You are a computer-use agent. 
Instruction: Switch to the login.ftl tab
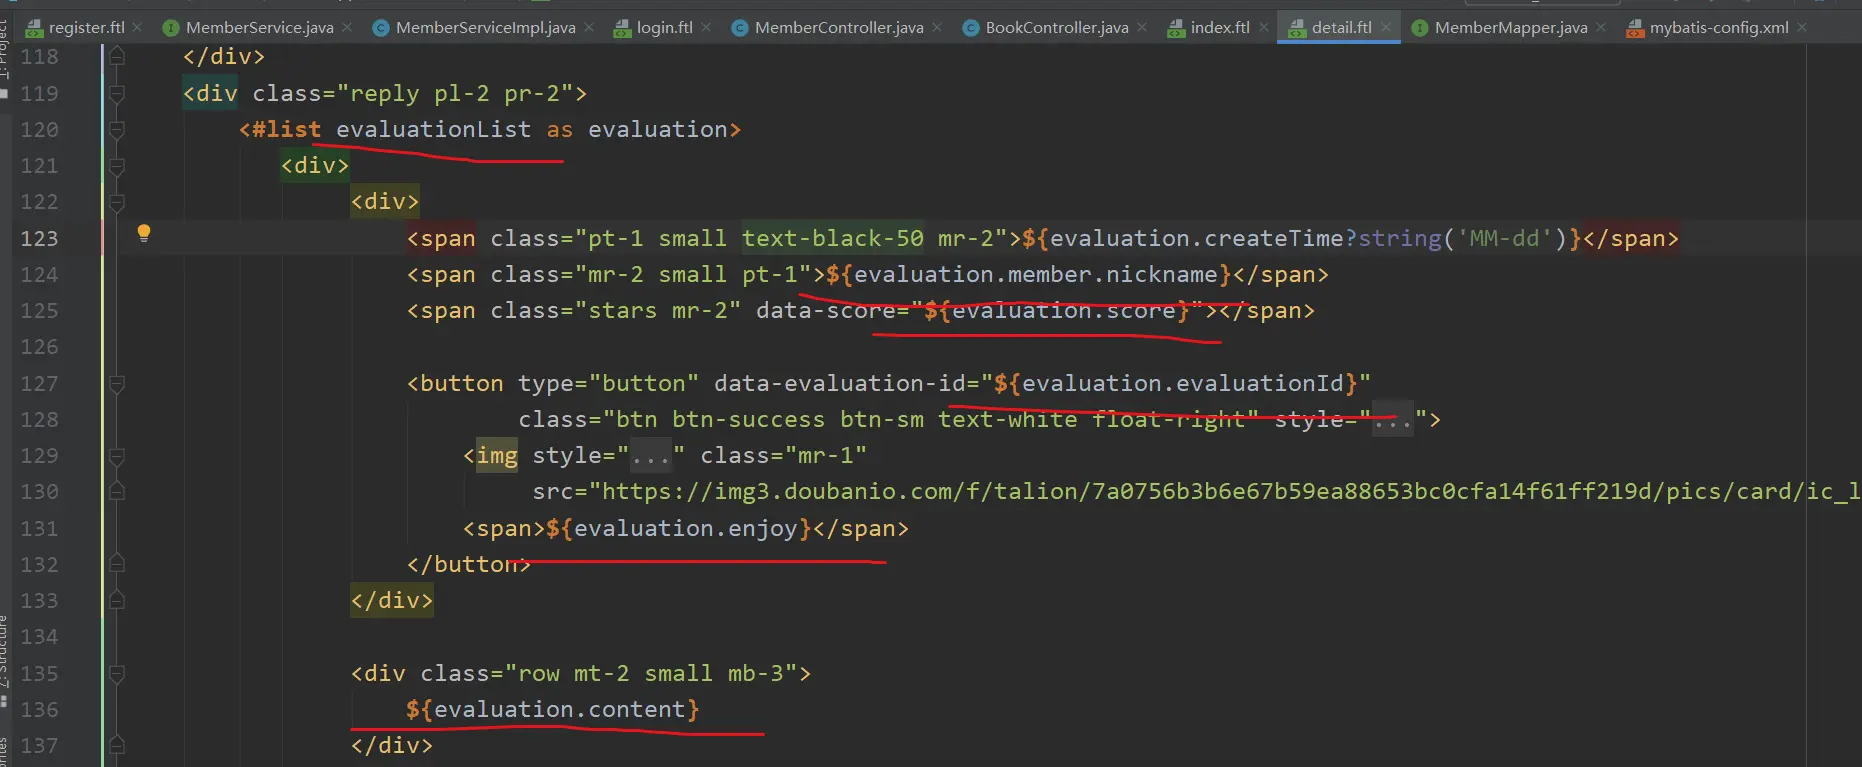pyautogui.click(x=664, y=27)
